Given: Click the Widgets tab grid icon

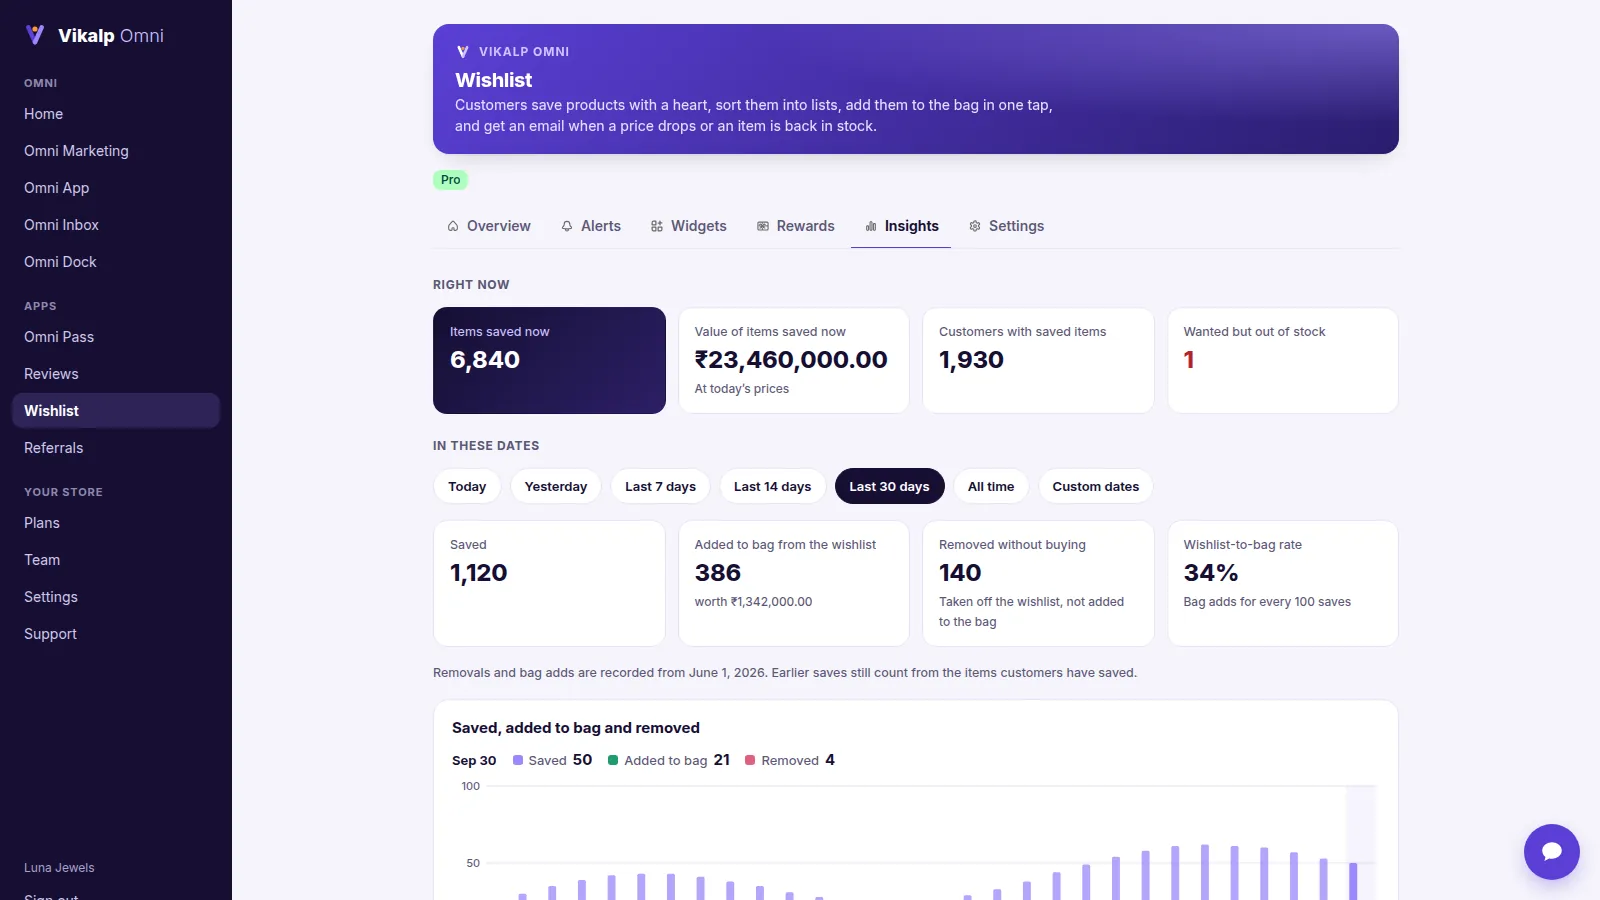Looking at the screenshot, I should [657, 226].
